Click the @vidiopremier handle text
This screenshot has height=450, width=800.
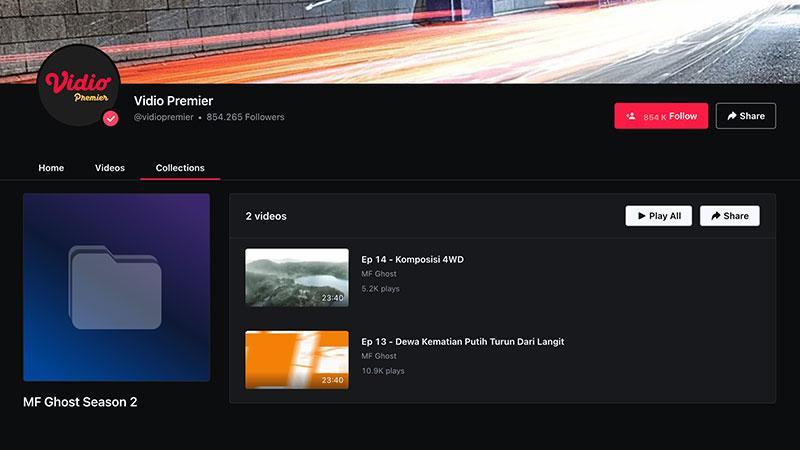point(163,117)
